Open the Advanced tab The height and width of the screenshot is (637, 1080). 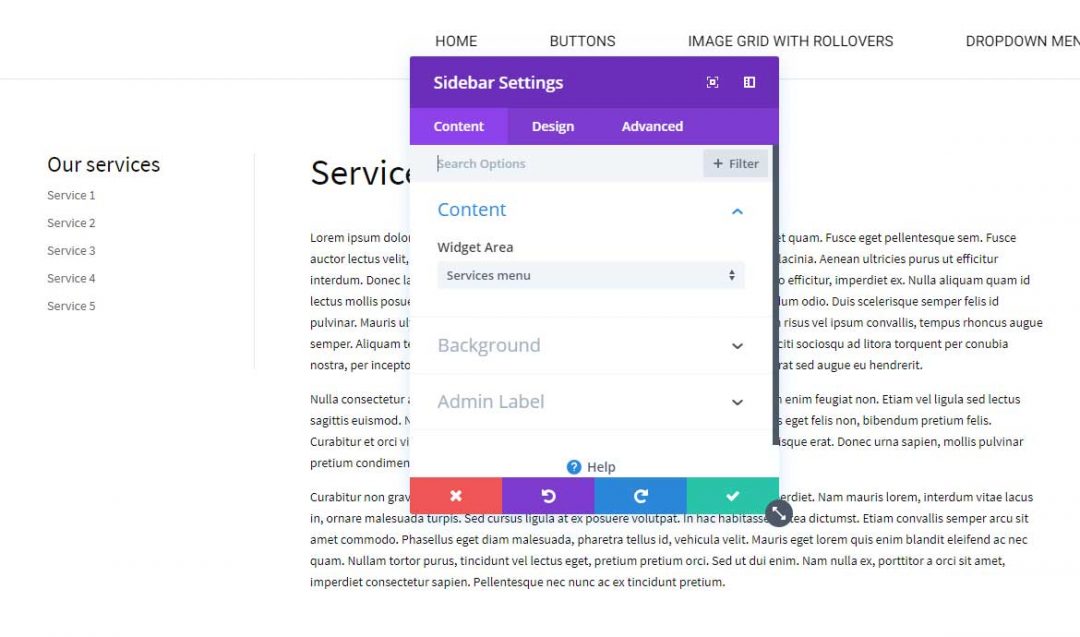(651, 126)
